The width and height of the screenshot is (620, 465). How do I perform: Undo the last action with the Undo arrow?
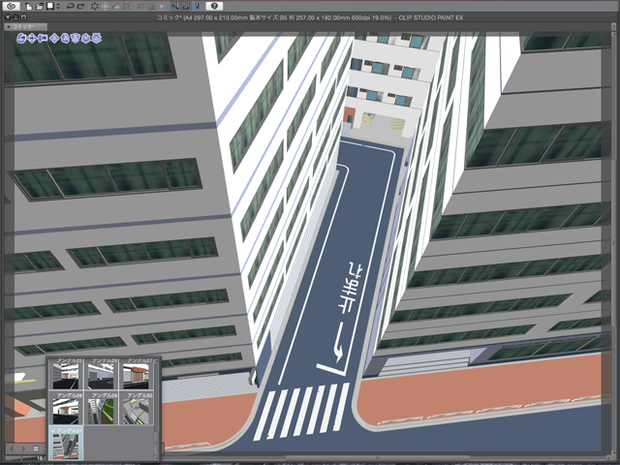[x=70, y=6]
